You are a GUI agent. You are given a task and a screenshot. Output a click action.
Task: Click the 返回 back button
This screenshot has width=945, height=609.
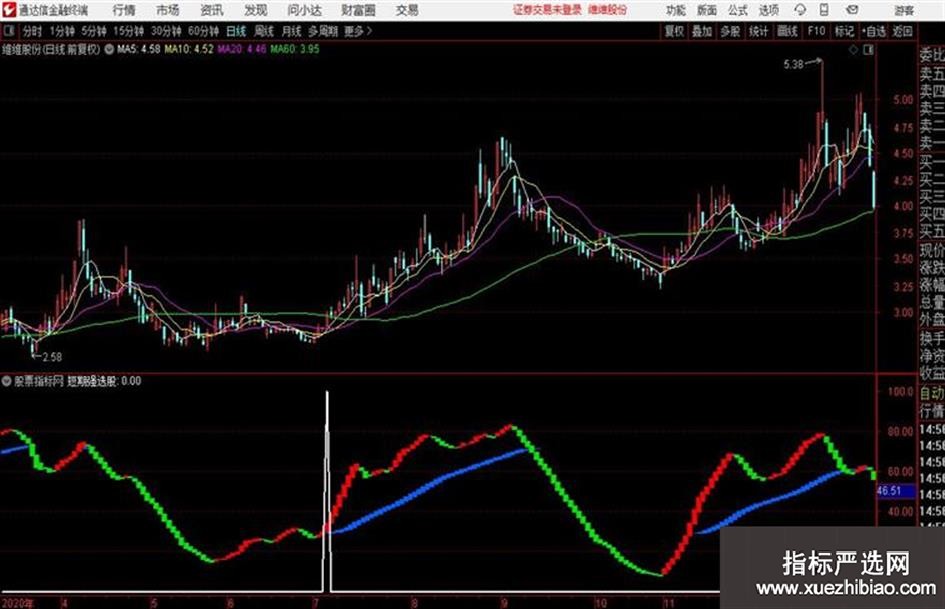(x=902, y=31)
